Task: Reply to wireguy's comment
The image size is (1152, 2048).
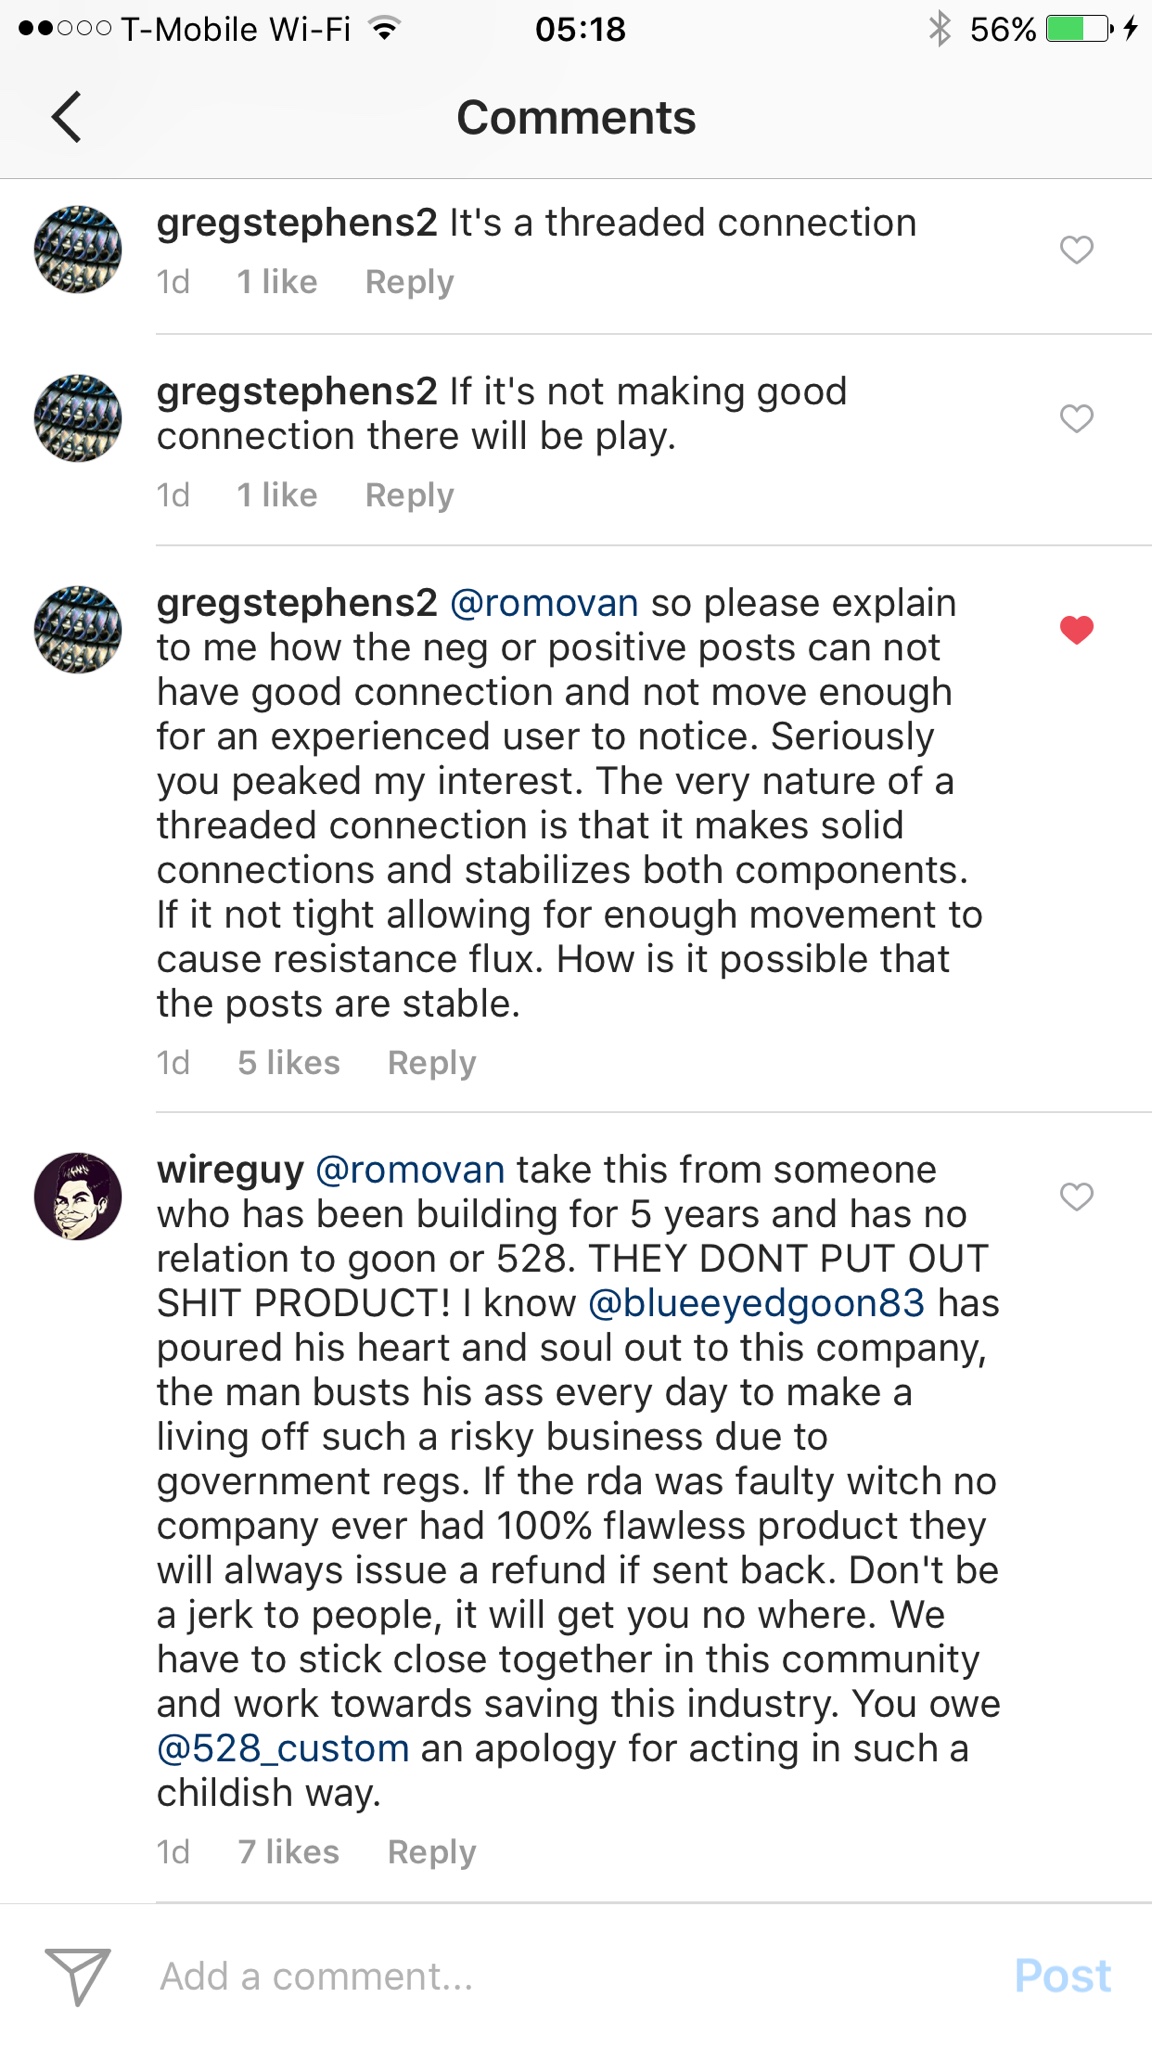Action: pos(431,1852)
